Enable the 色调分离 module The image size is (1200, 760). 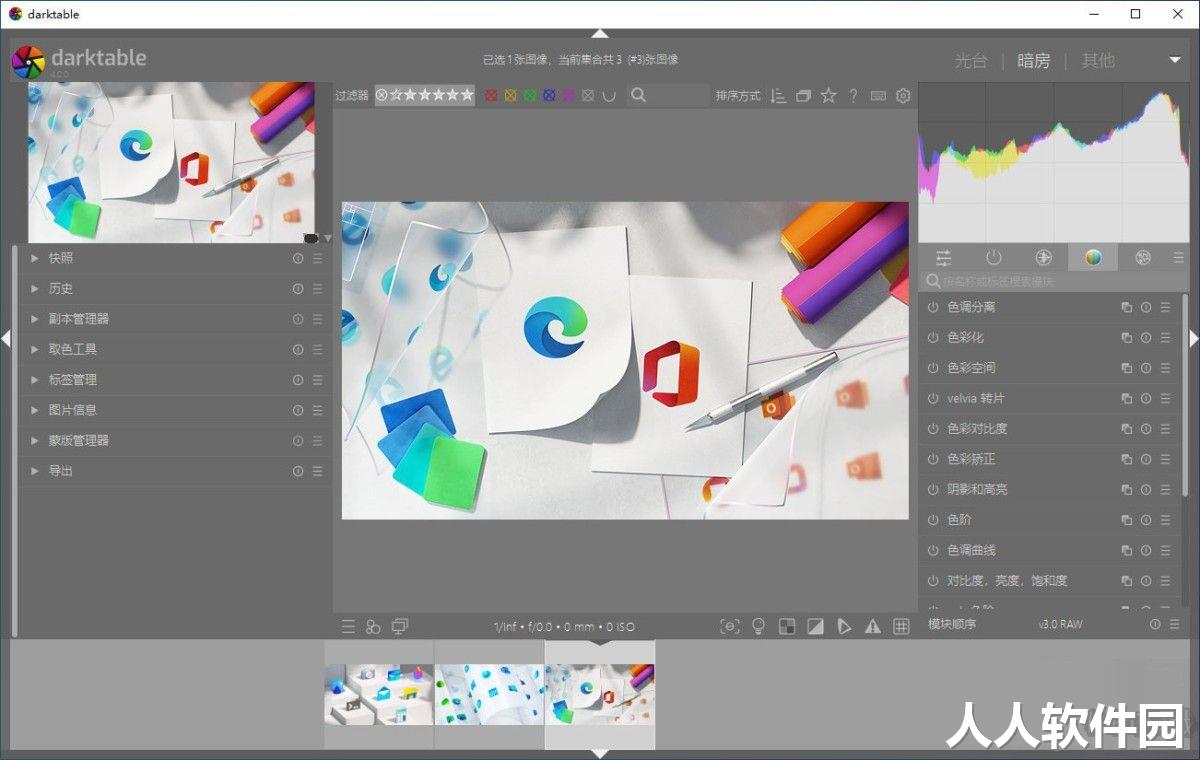point(933,308)
